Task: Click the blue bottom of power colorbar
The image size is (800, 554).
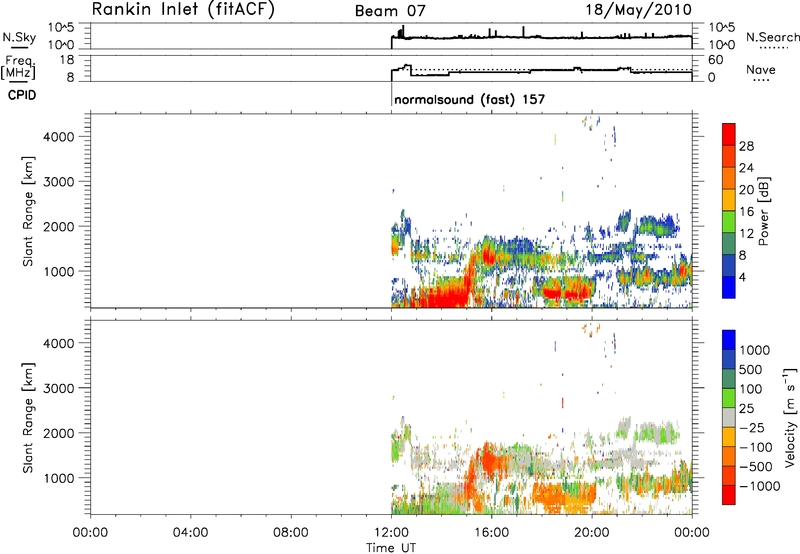Action: (729, 287)
